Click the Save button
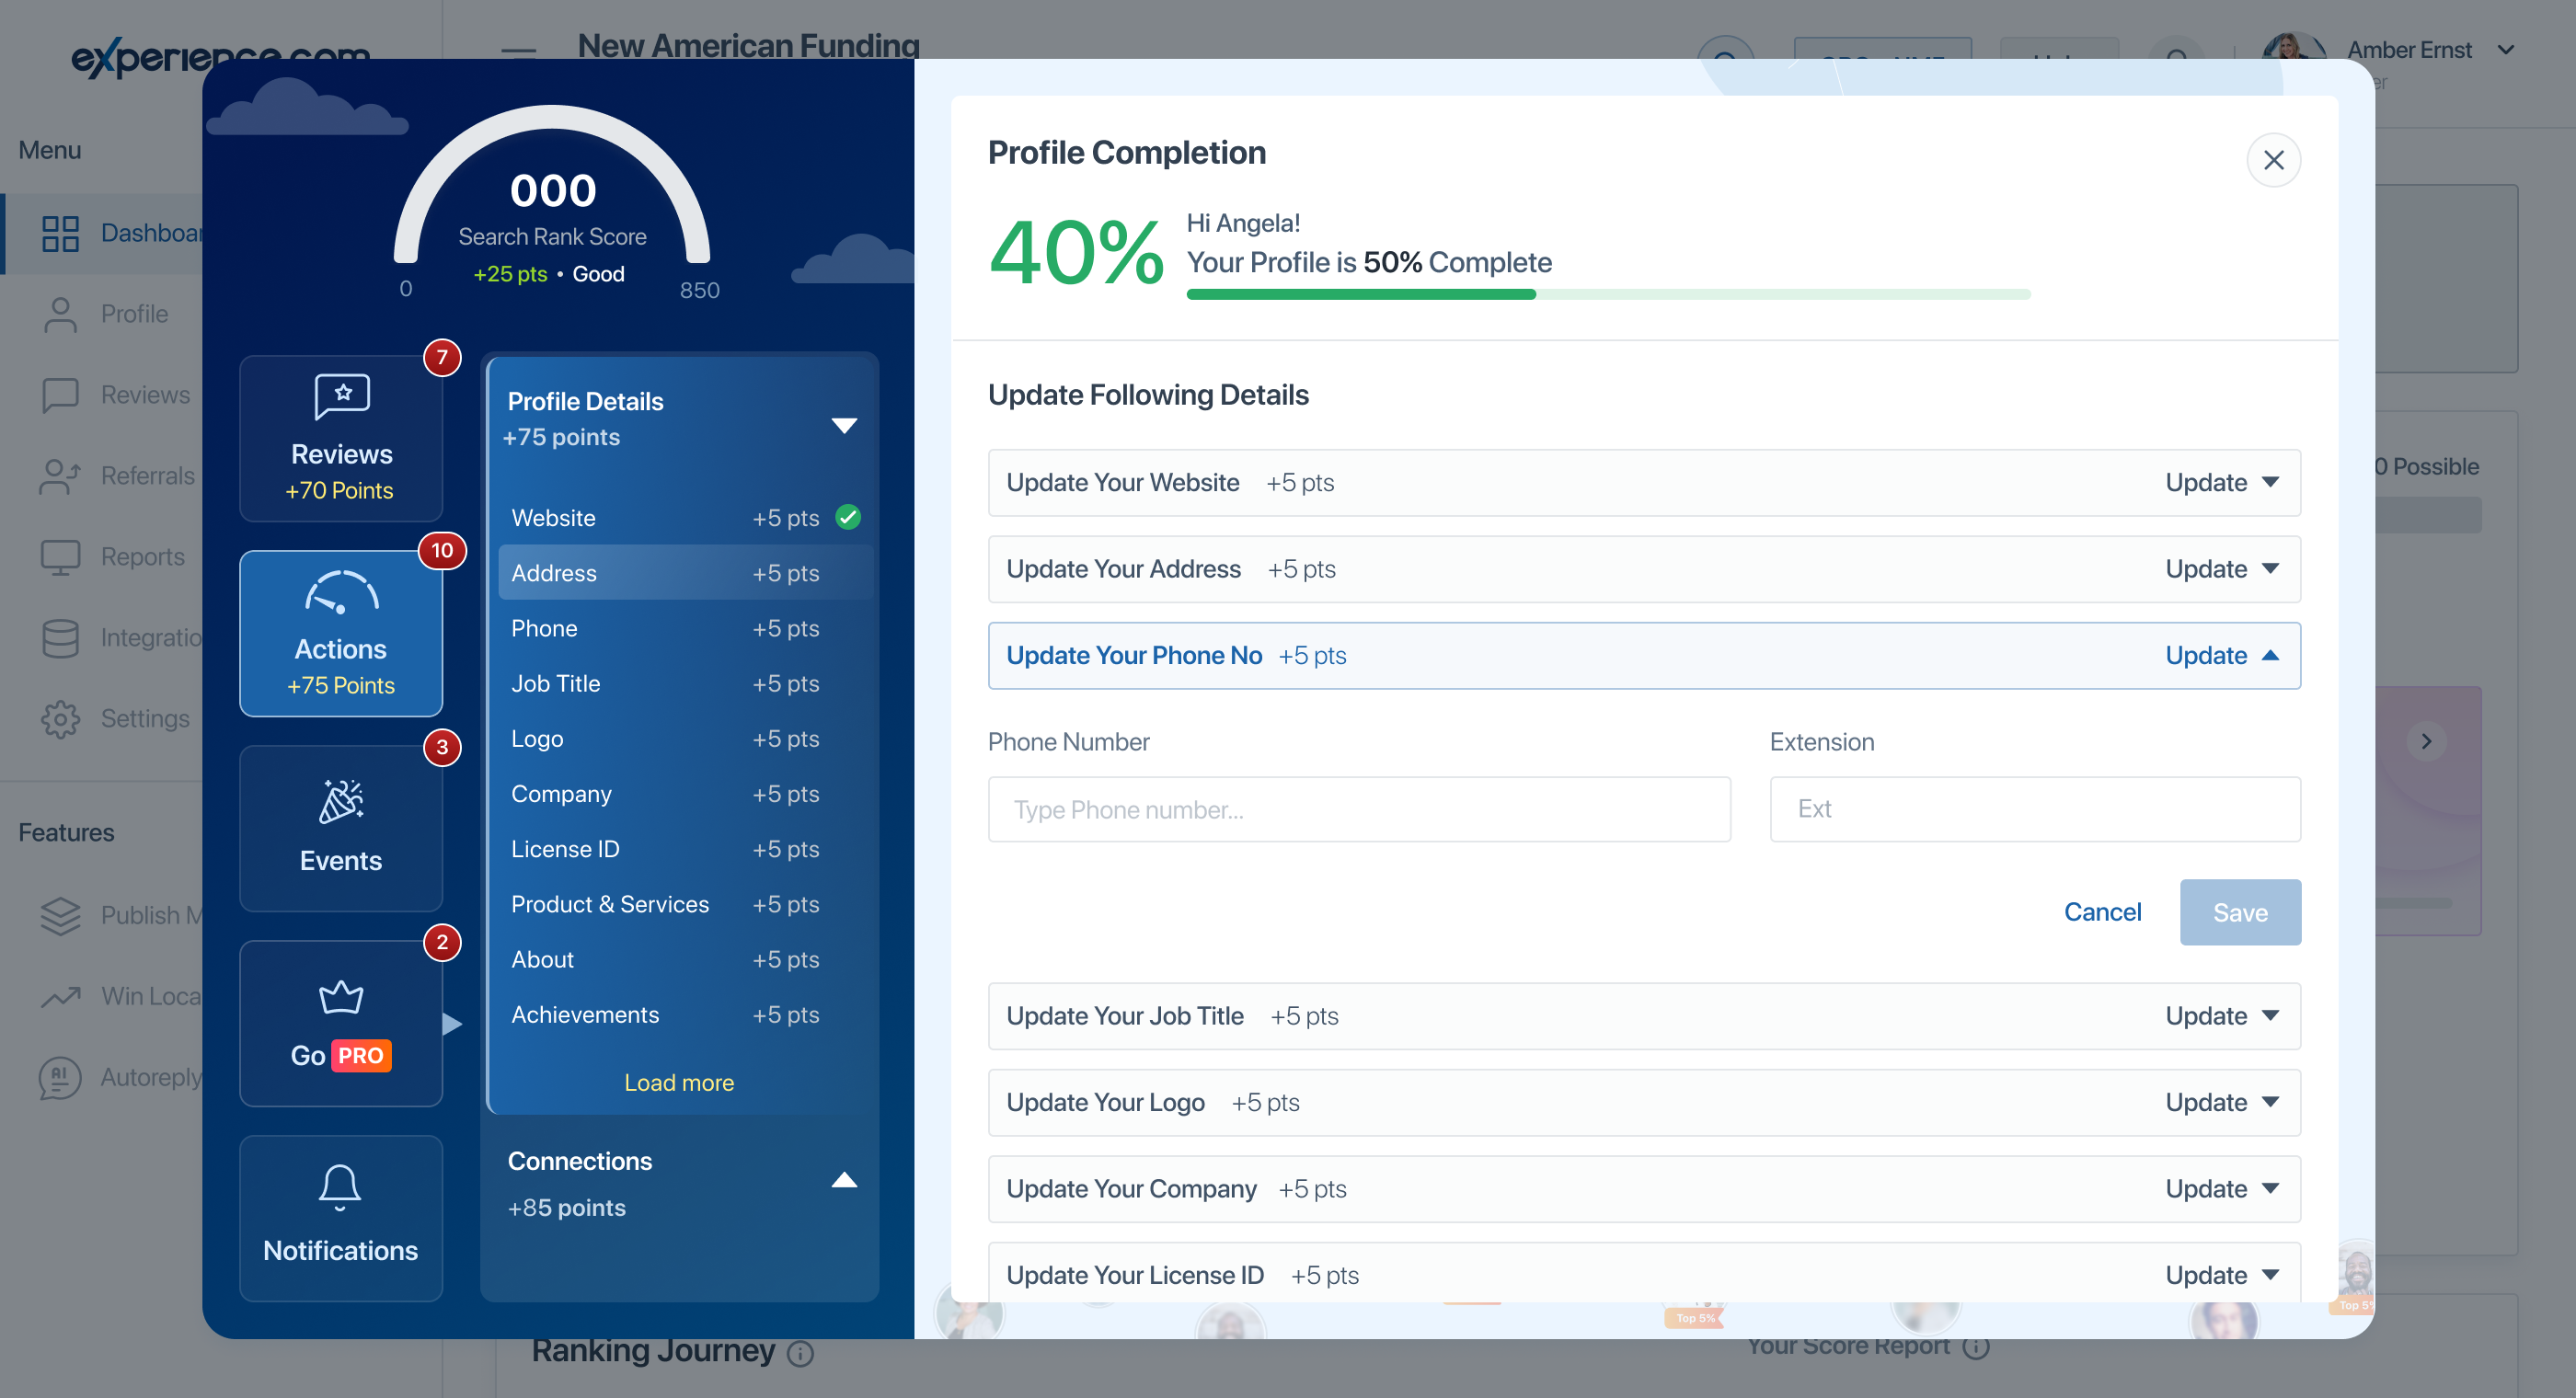 pos(2239,911)
